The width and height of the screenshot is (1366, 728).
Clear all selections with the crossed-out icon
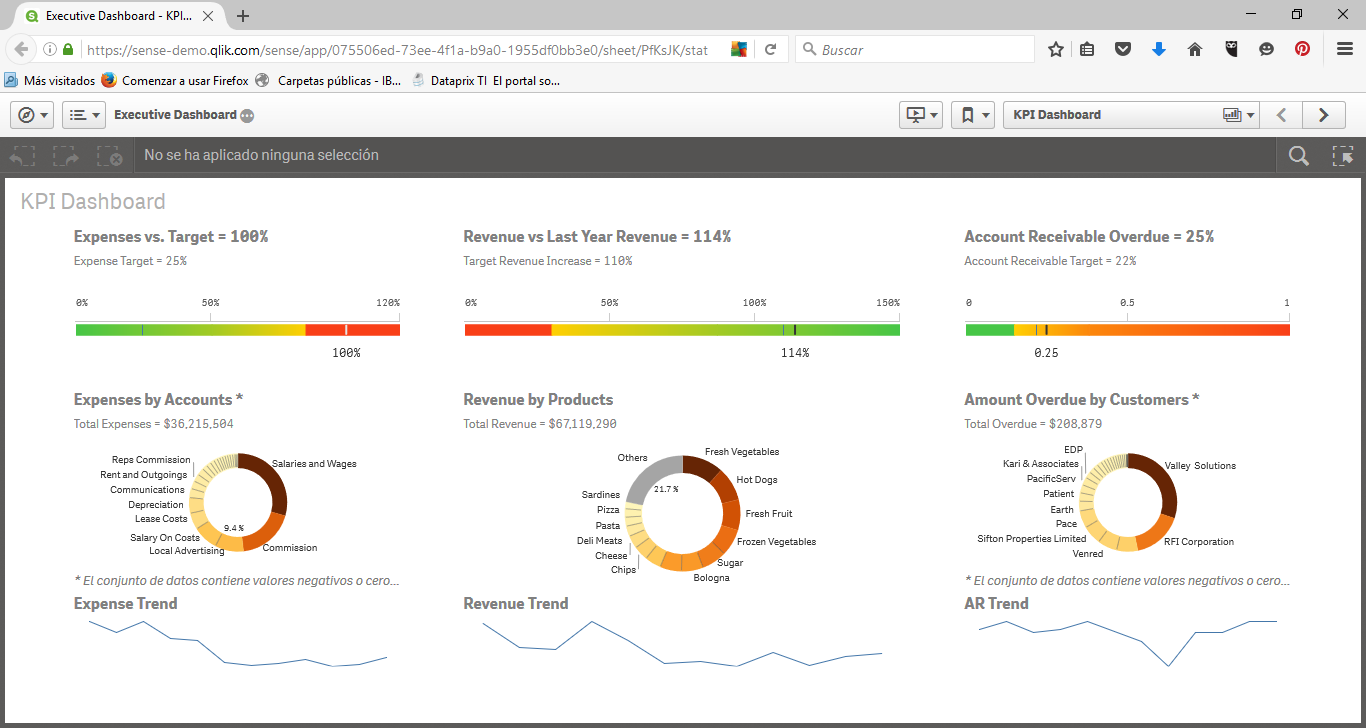[x=107, y=155]
